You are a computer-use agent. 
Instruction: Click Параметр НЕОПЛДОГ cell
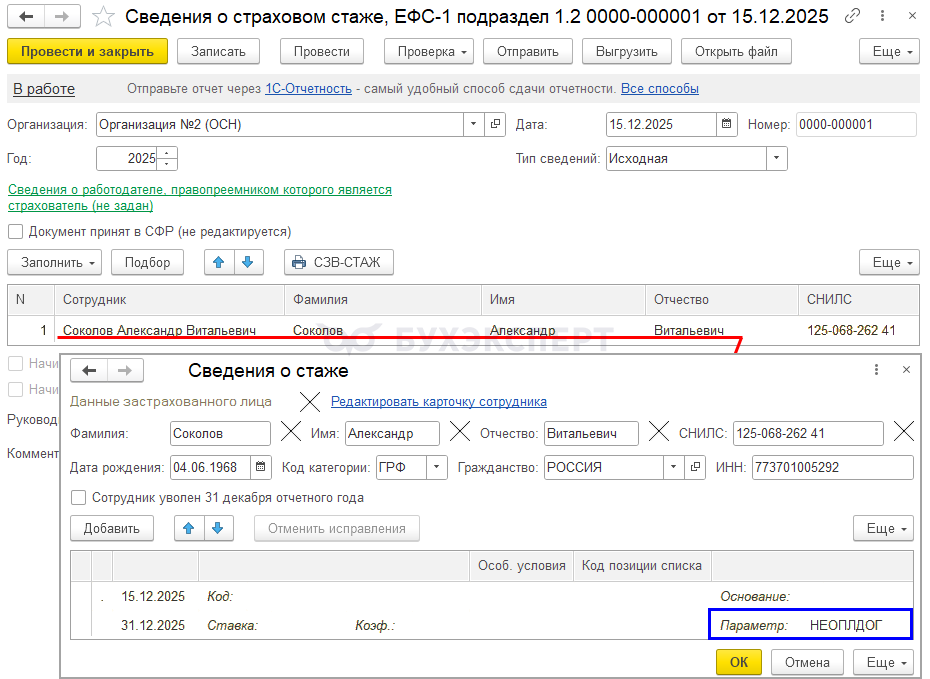[x=810, y=624]
